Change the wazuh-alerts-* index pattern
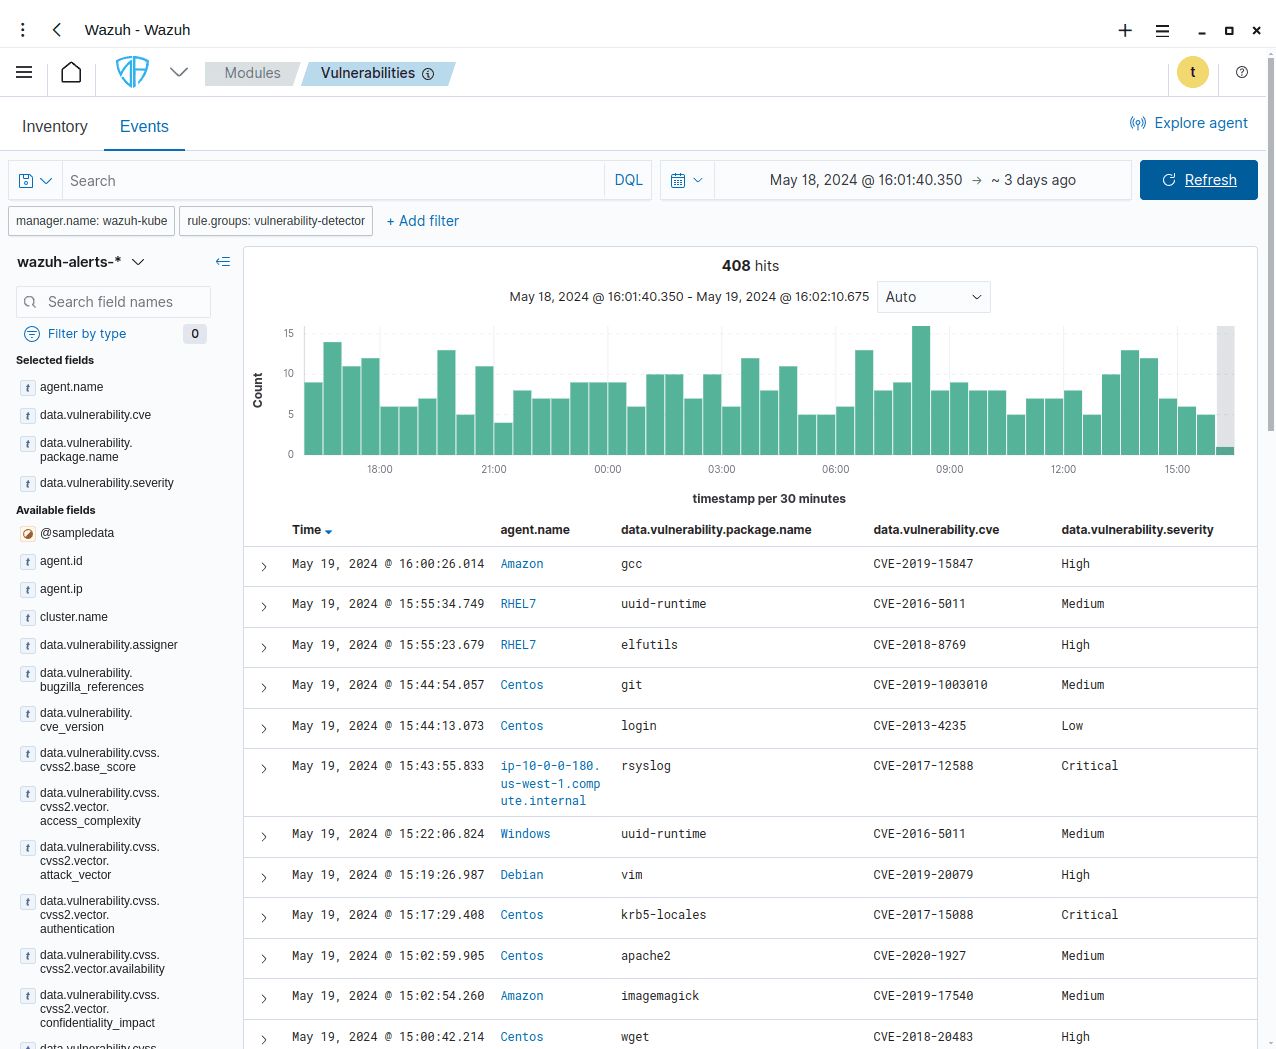The height and width of the screenshot is (1049, 1276). coord(81,262)
